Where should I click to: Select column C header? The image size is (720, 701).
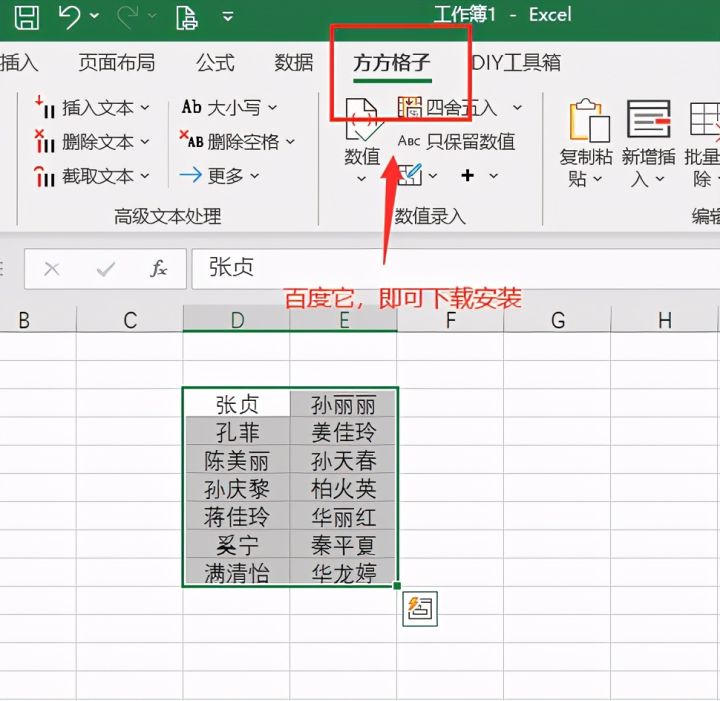tap(130, 320)
